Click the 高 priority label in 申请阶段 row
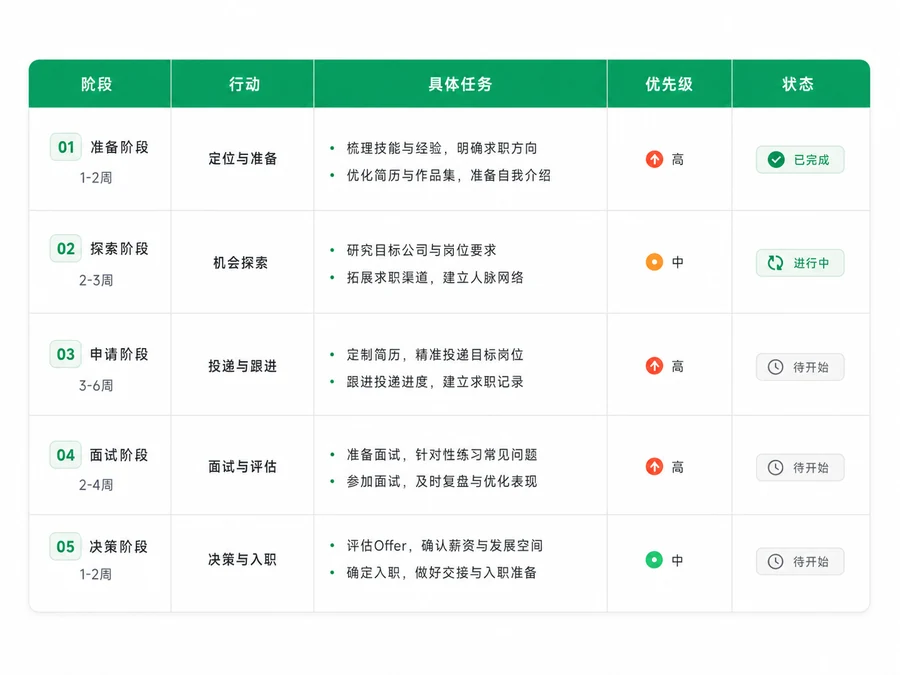This screenshot has width=900, height=675. click(x=678, y=366)
